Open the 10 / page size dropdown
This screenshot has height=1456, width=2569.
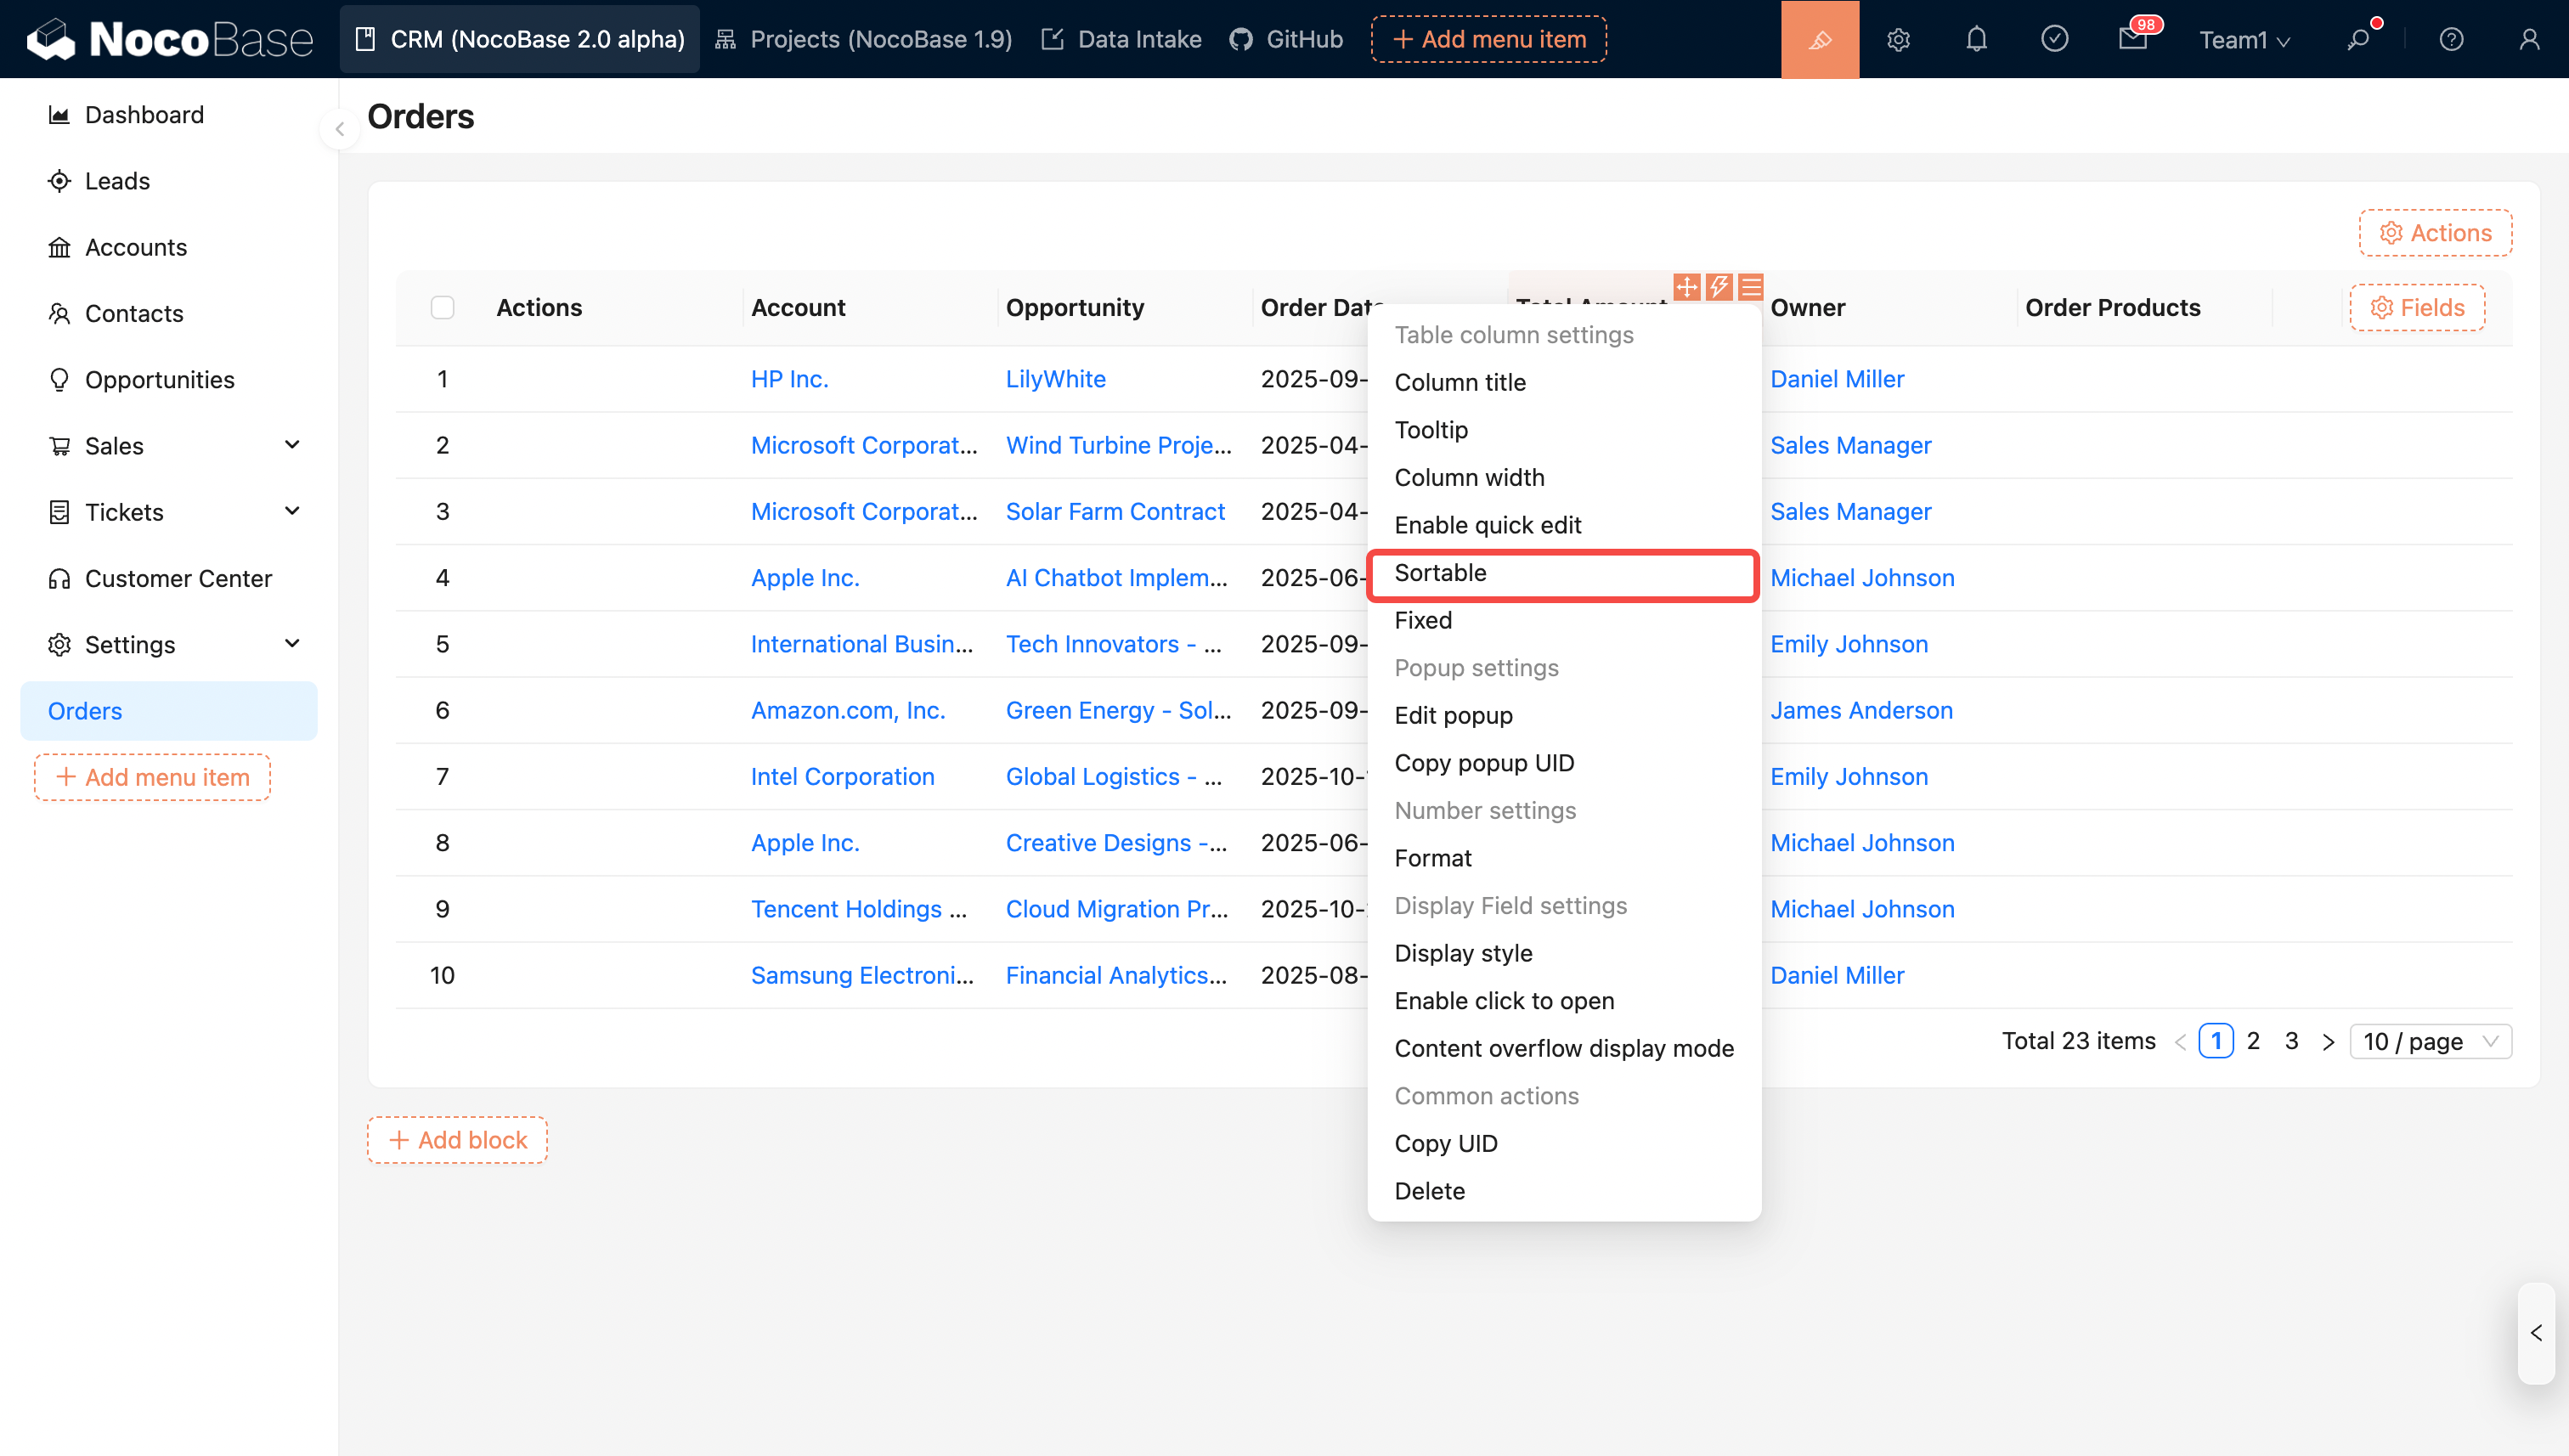[2429, 1041]
